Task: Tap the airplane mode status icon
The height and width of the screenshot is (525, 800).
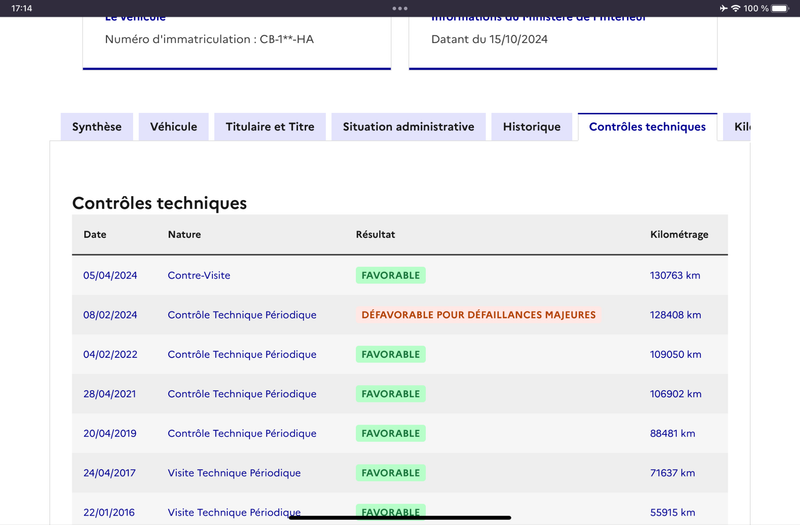Action: tap(723, 8)
